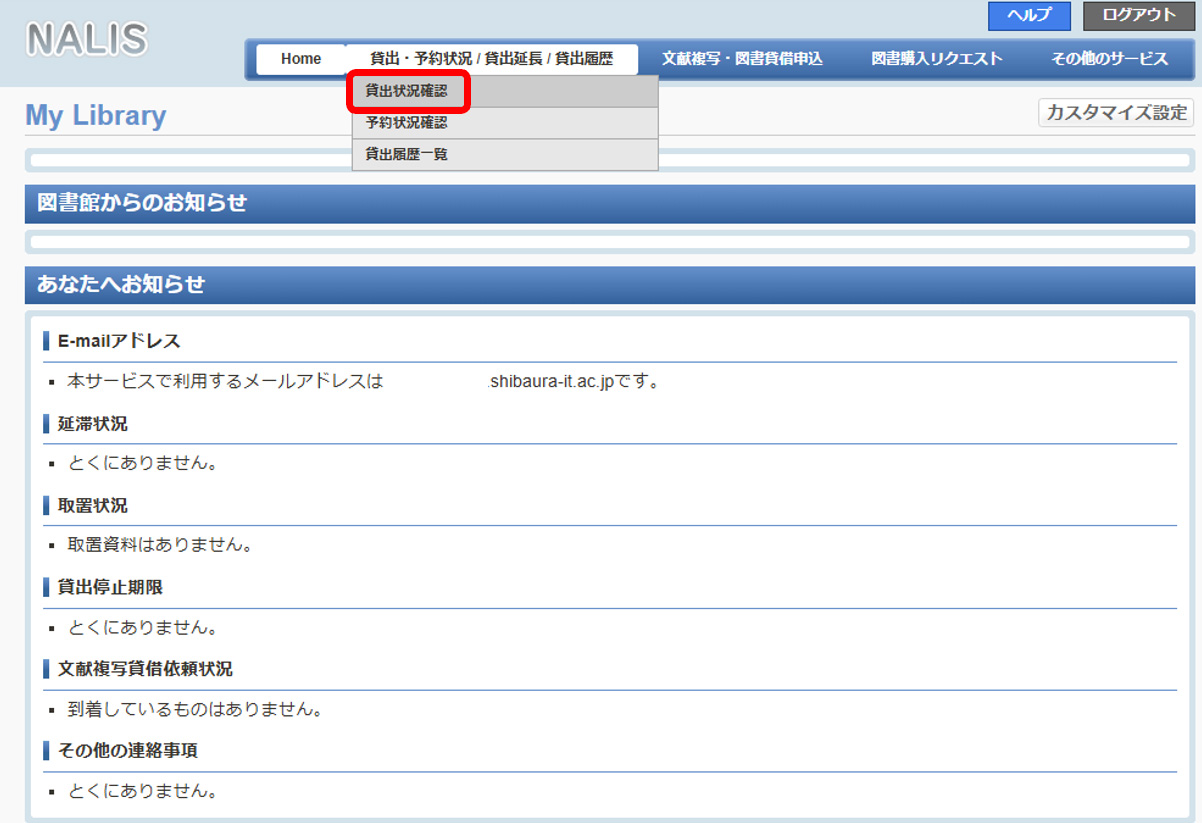Open 貸出履歴一覧 from the dropdown
1202x823 pixels.
(407, 155)
